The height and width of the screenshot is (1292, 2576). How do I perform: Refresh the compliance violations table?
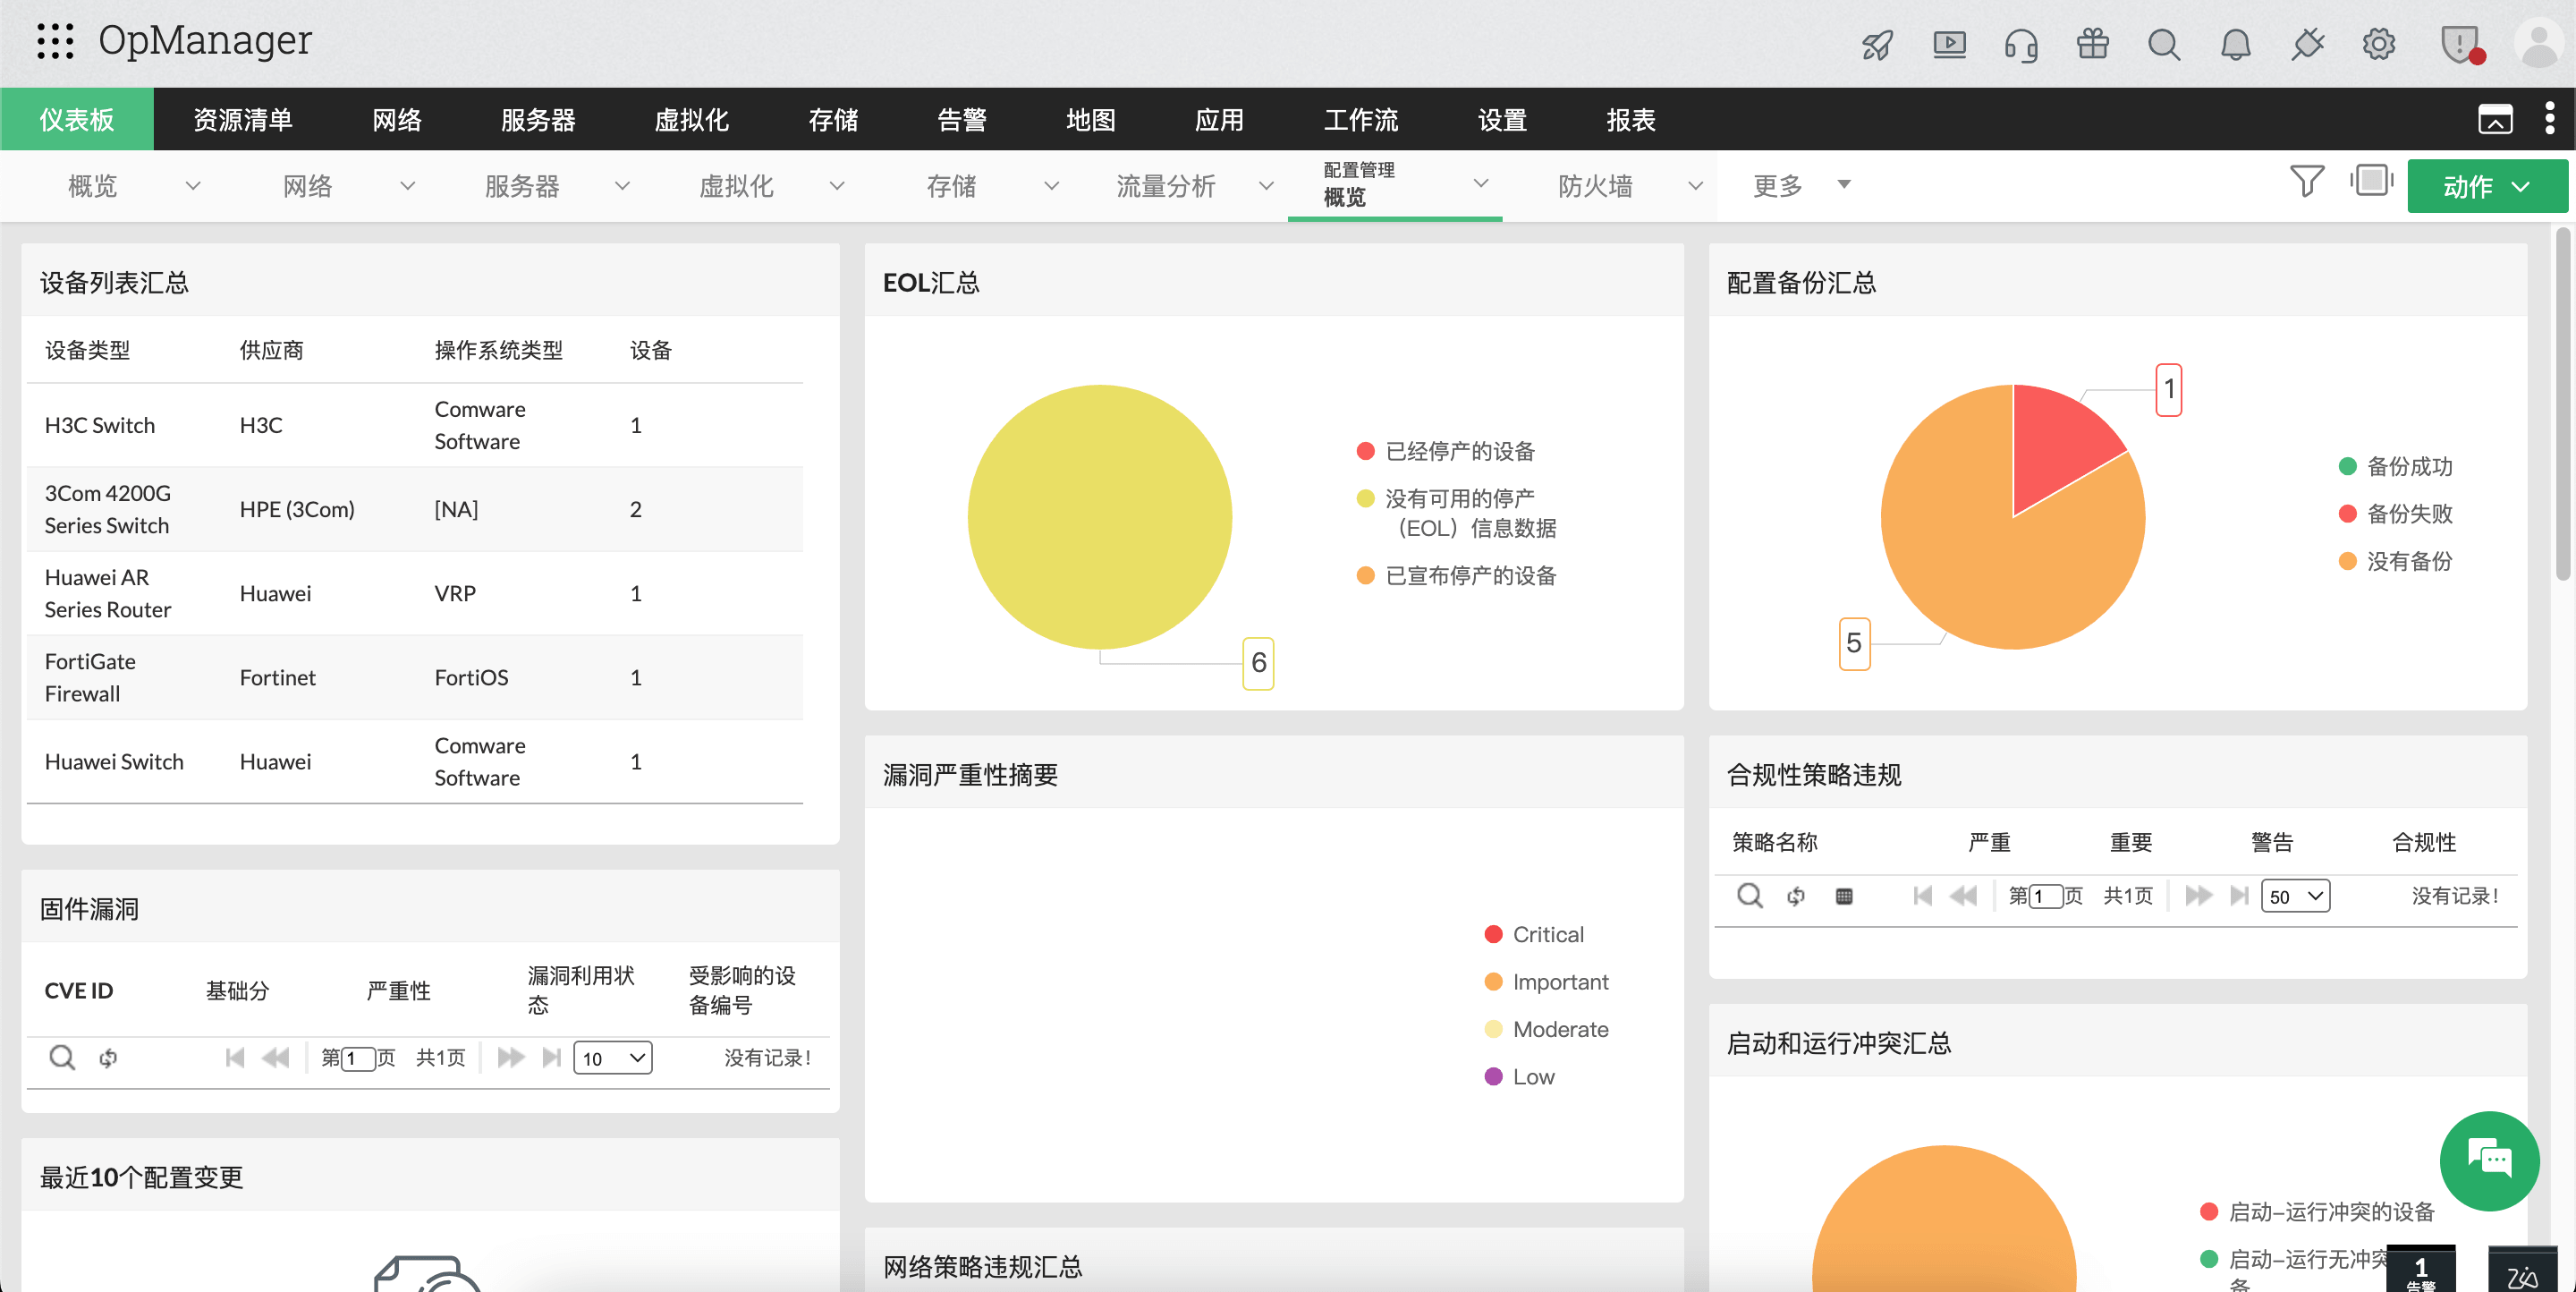1796,895
